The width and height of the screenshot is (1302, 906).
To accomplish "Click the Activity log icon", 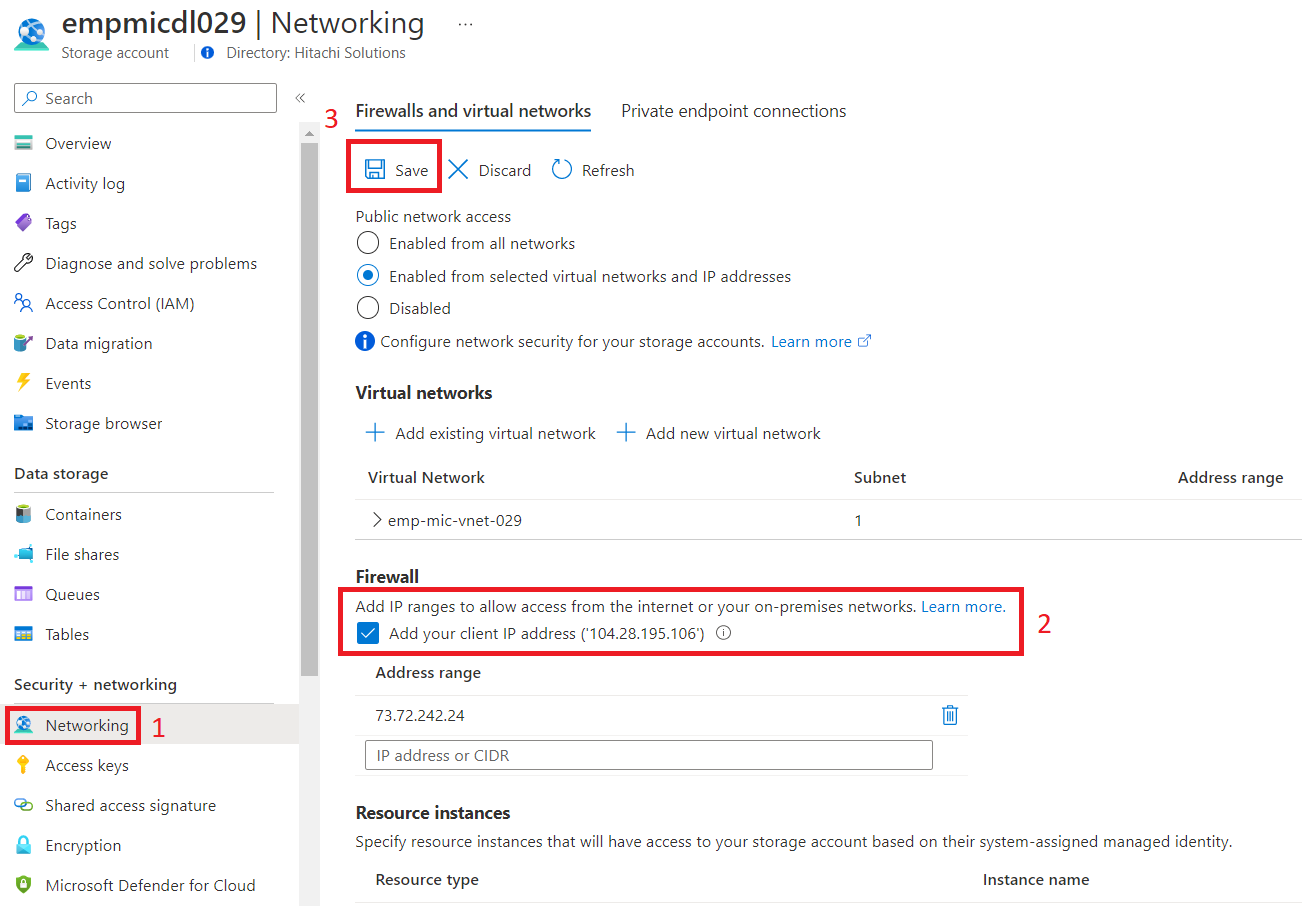I will click(x=24, y=183).
